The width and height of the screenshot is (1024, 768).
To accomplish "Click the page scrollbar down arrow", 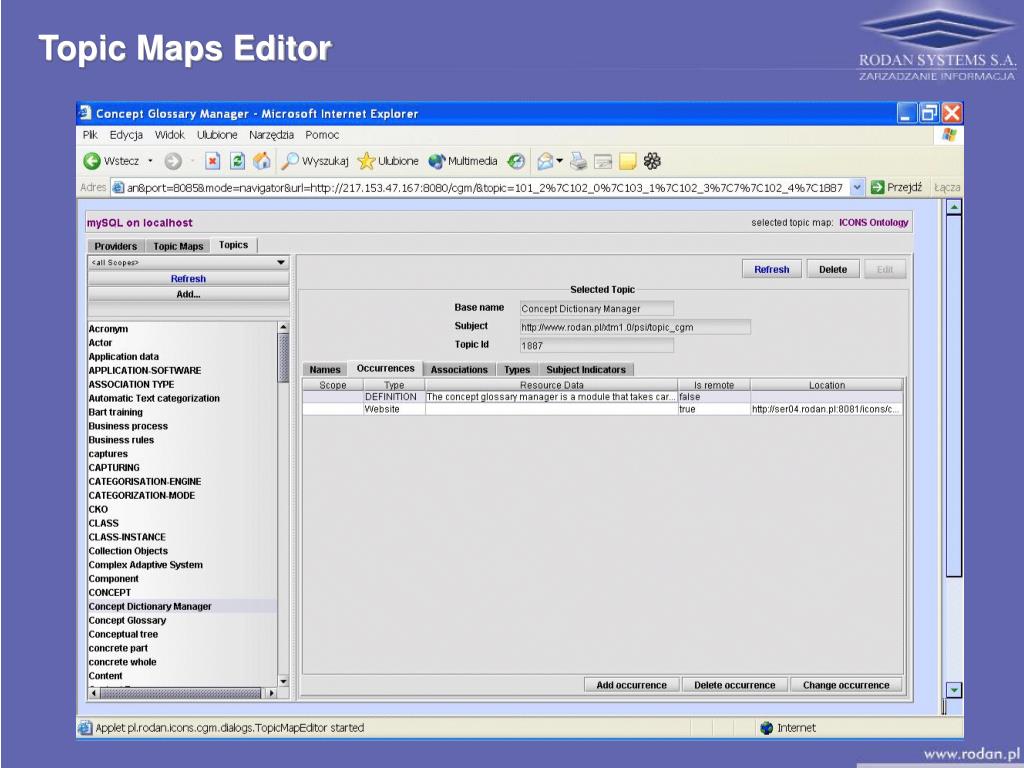I will (x=954, y=690).
